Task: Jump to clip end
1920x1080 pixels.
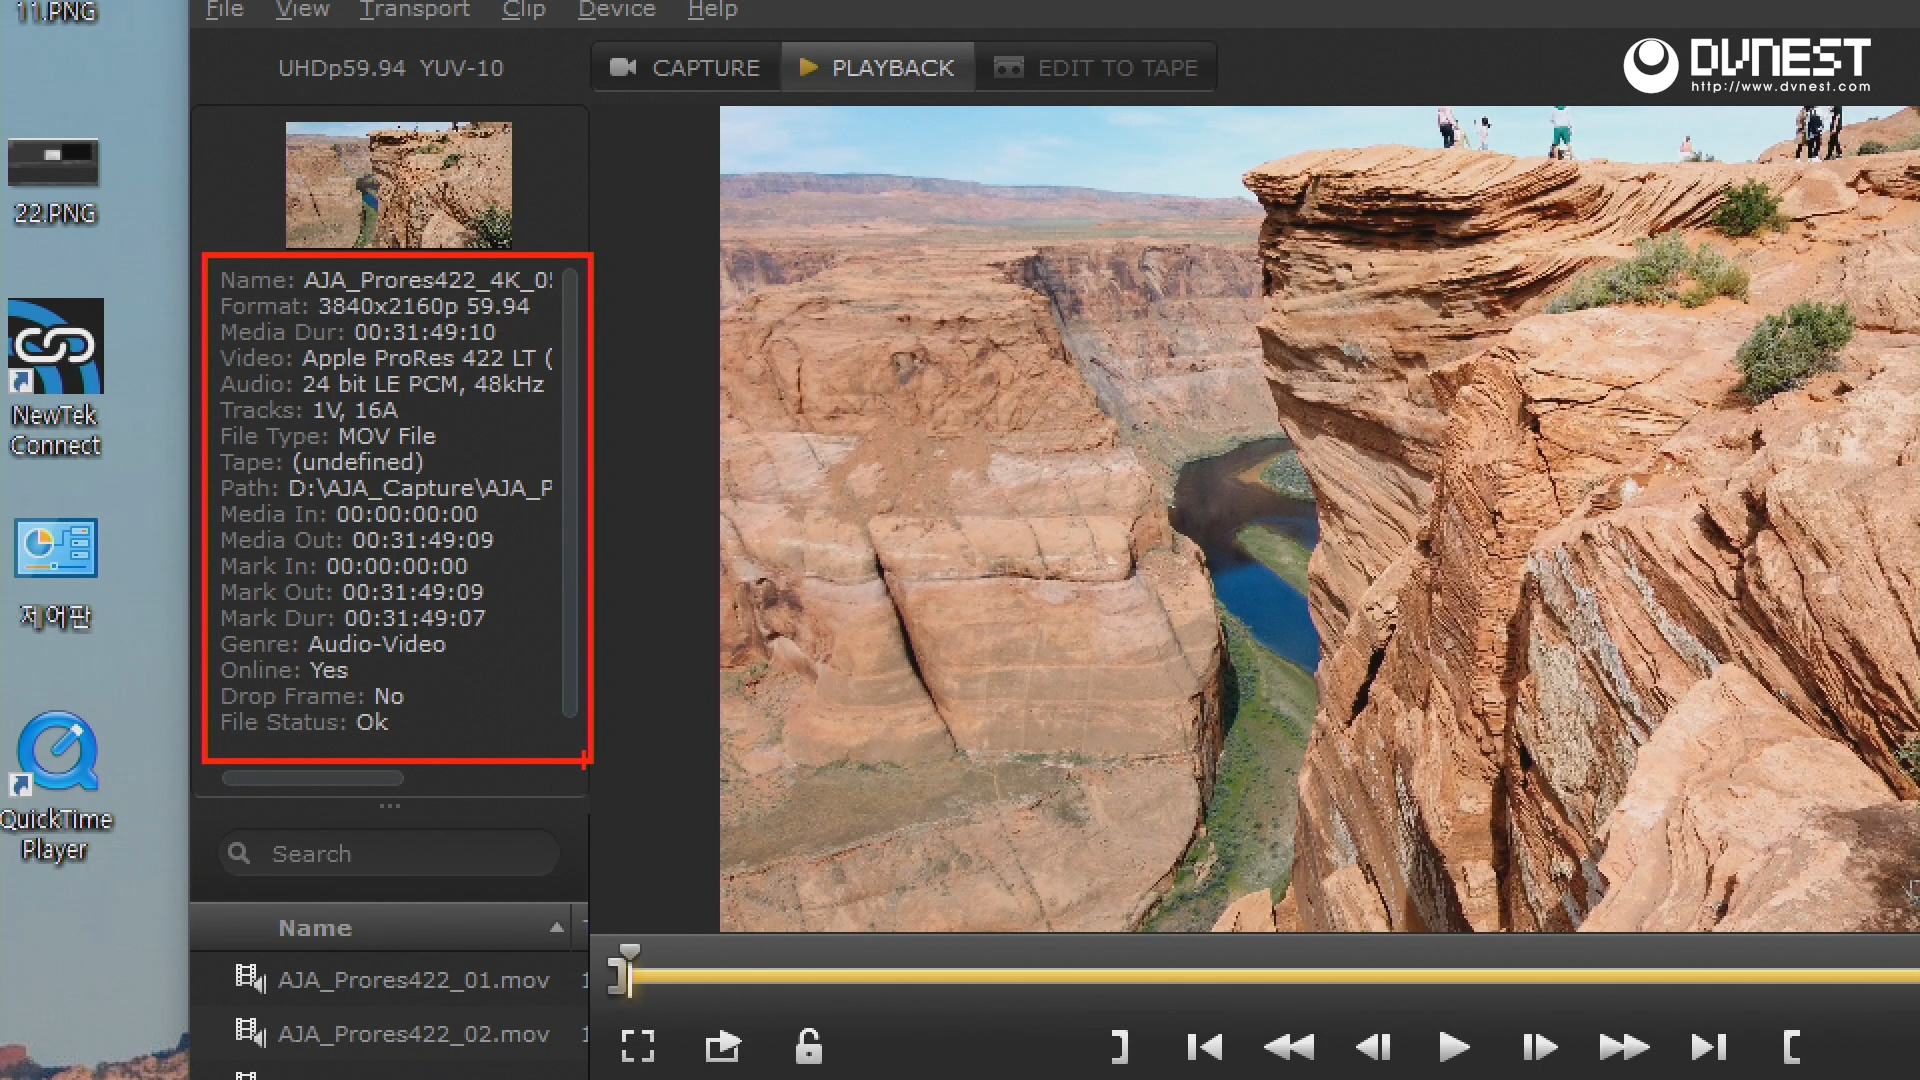Action: pos(1708,1047)
